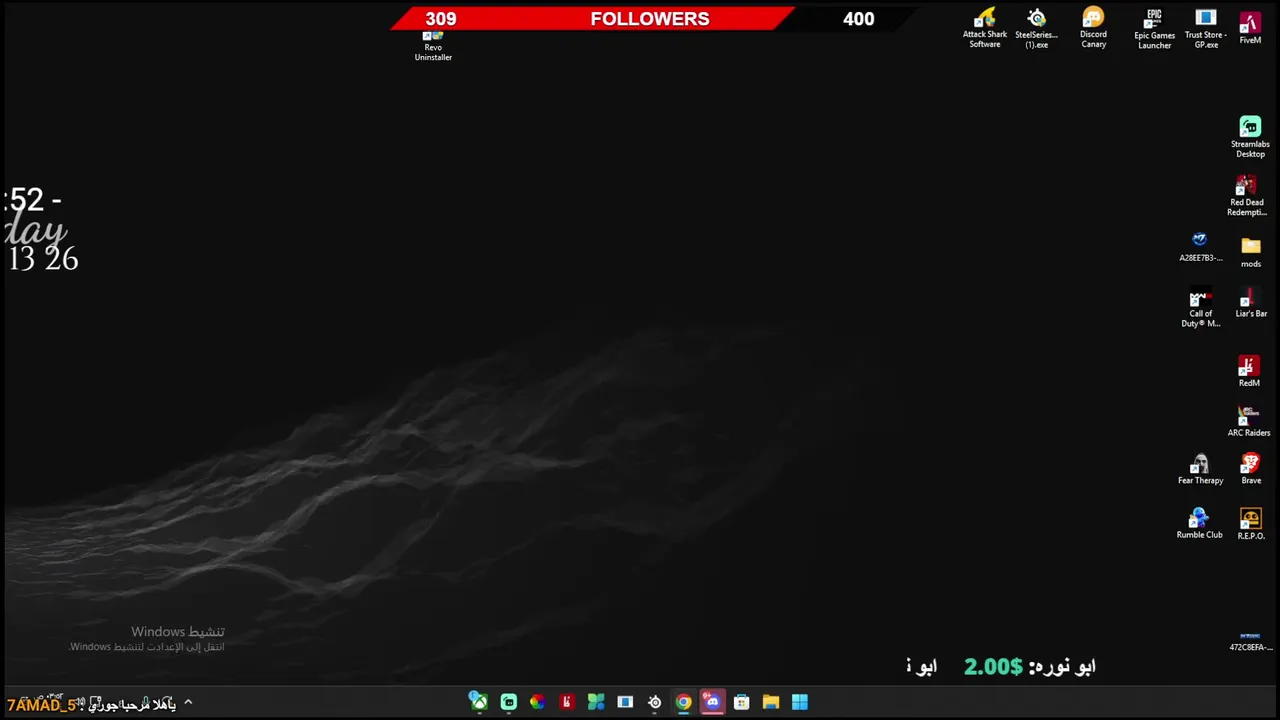The image size is (1280, 720).
Task: Open Discord Canary from the desktop
Action: 1093,28
